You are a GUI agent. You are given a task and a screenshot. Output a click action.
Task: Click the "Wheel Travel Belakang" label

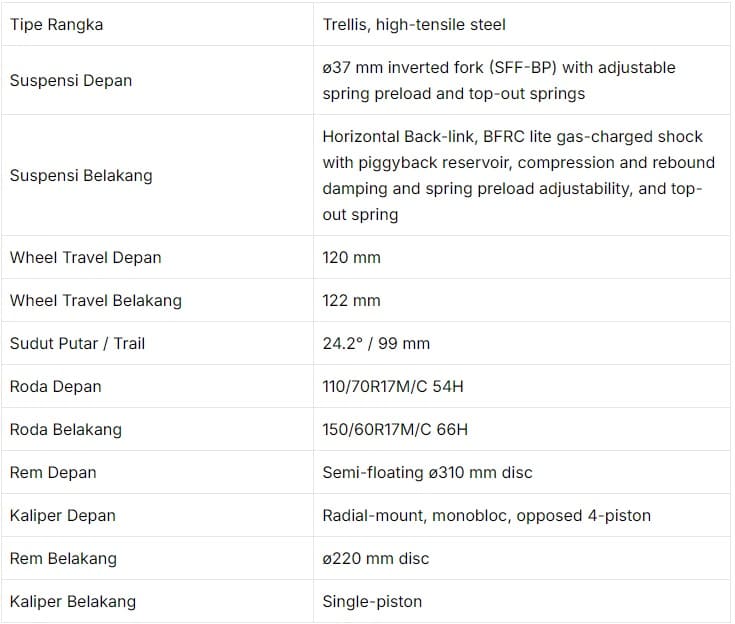pos(96,300)
